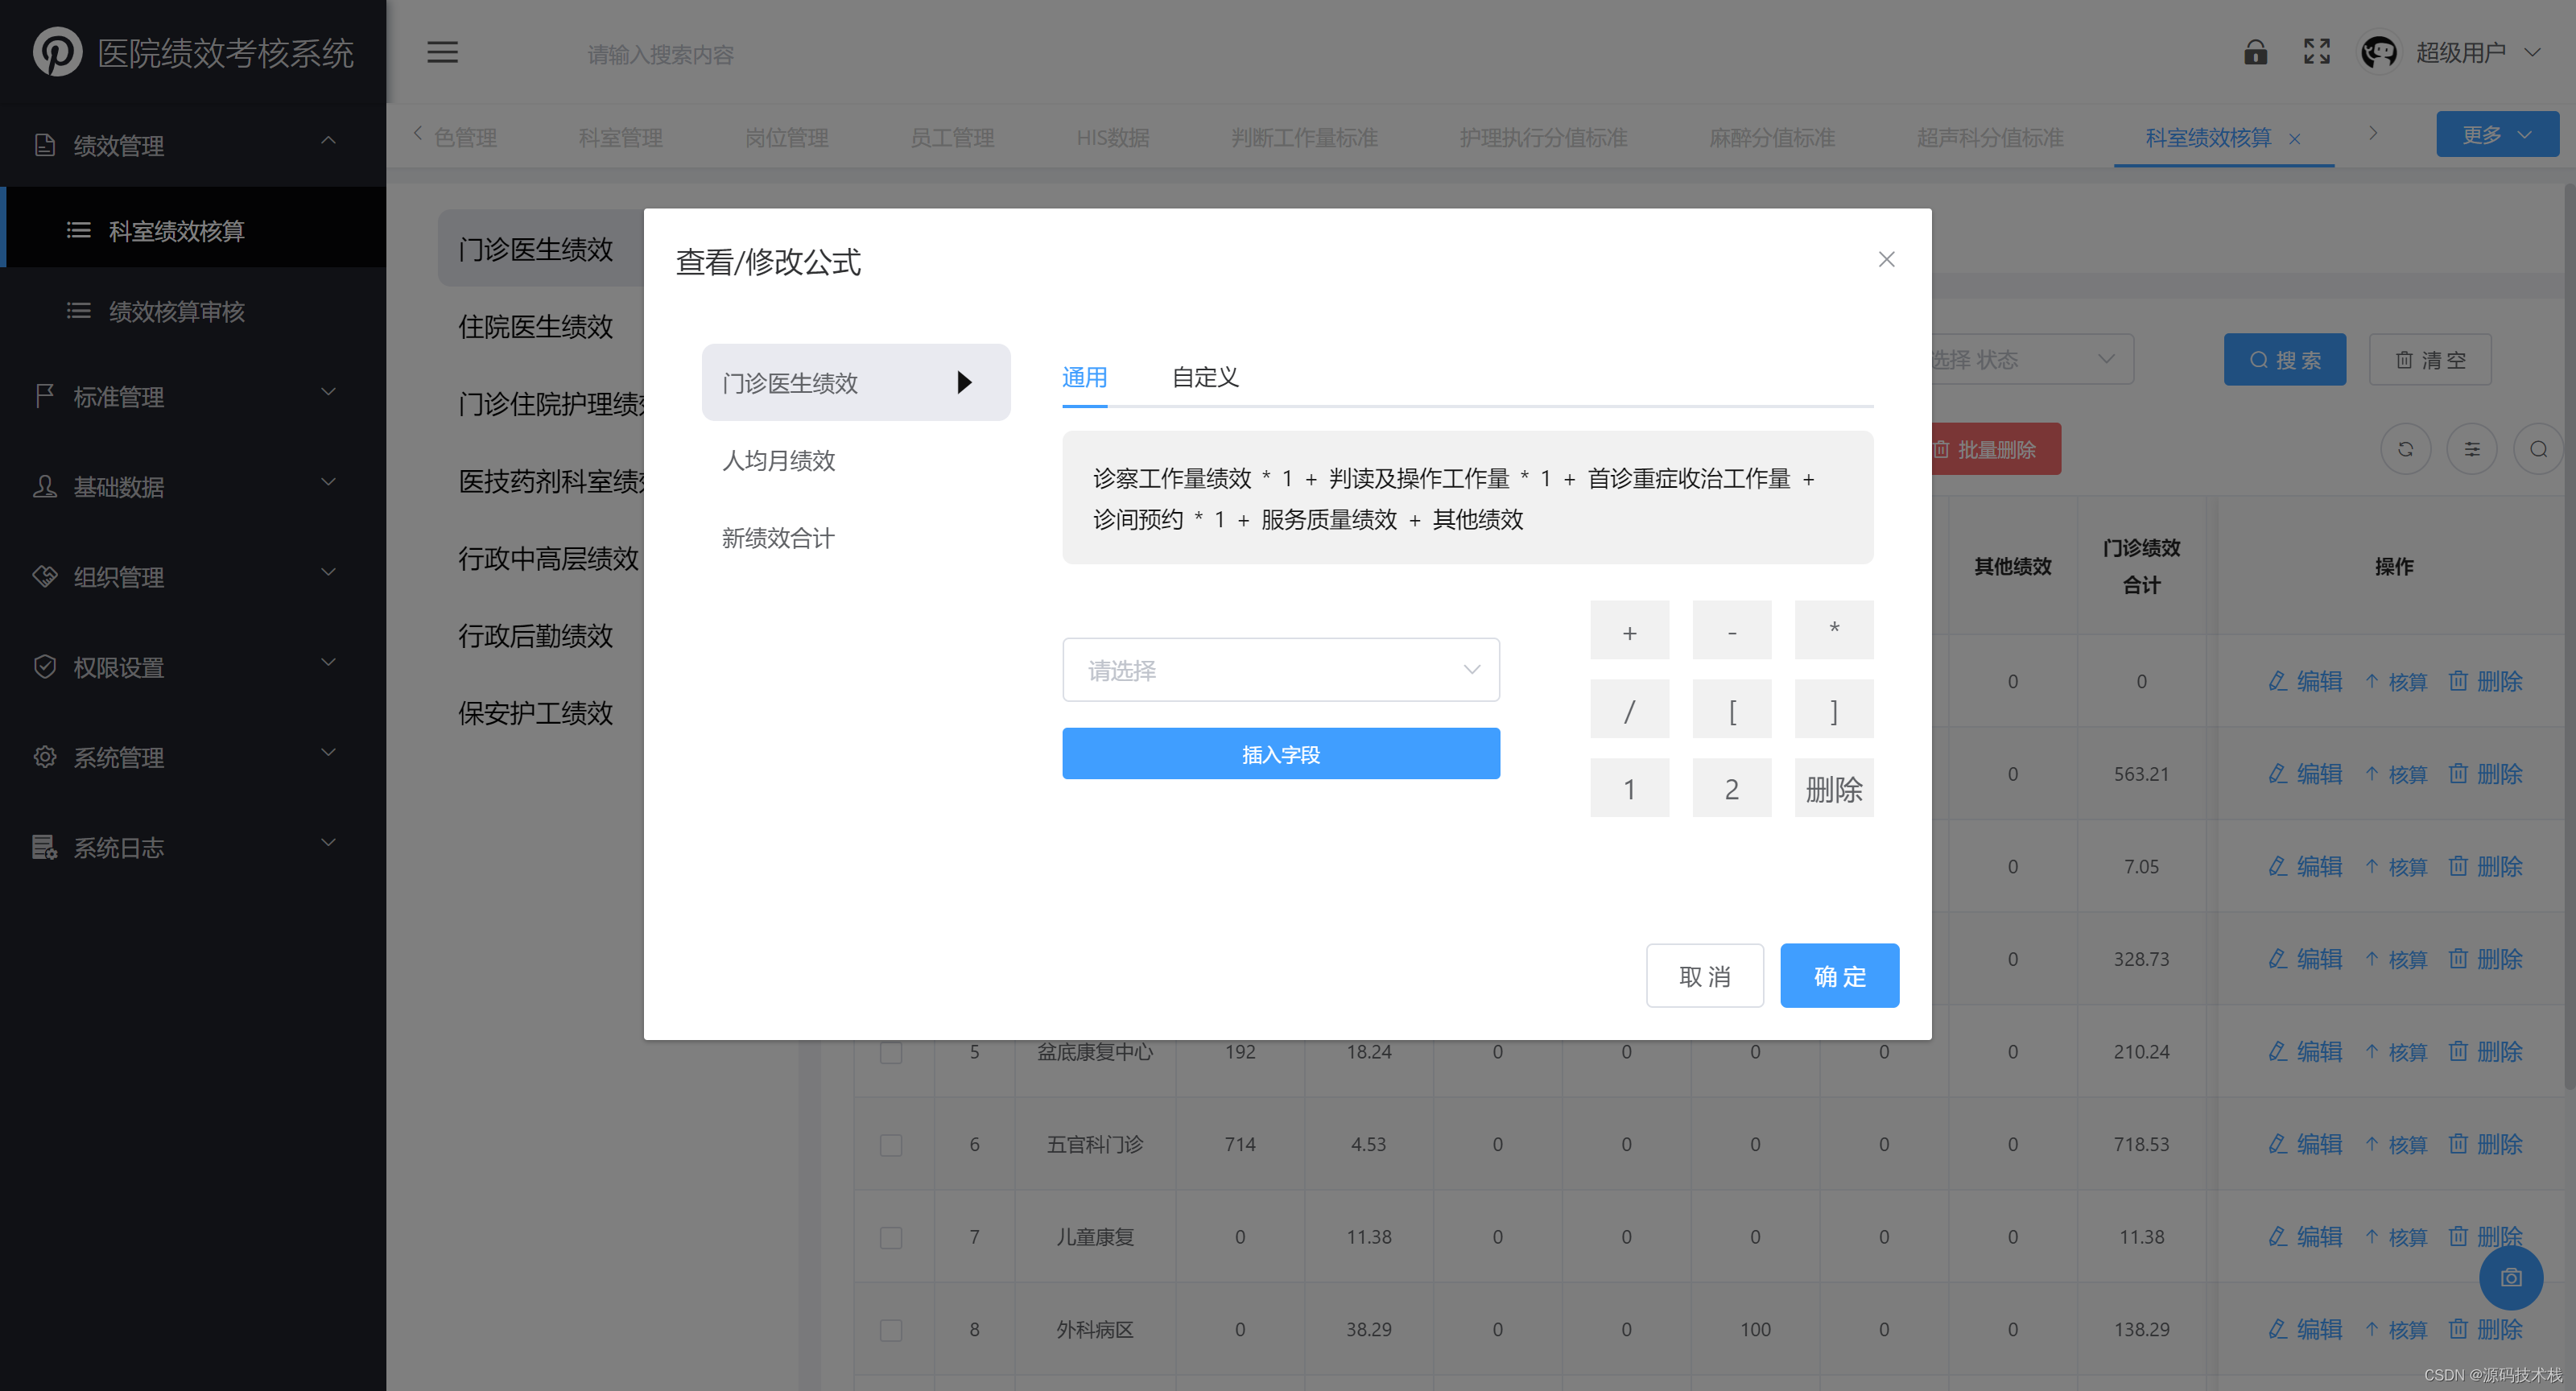Image resolution: width=2576 pixels, height=1391 pixels.
Task: Click the 系统管理 gear icon
Action: click(45, 756)
